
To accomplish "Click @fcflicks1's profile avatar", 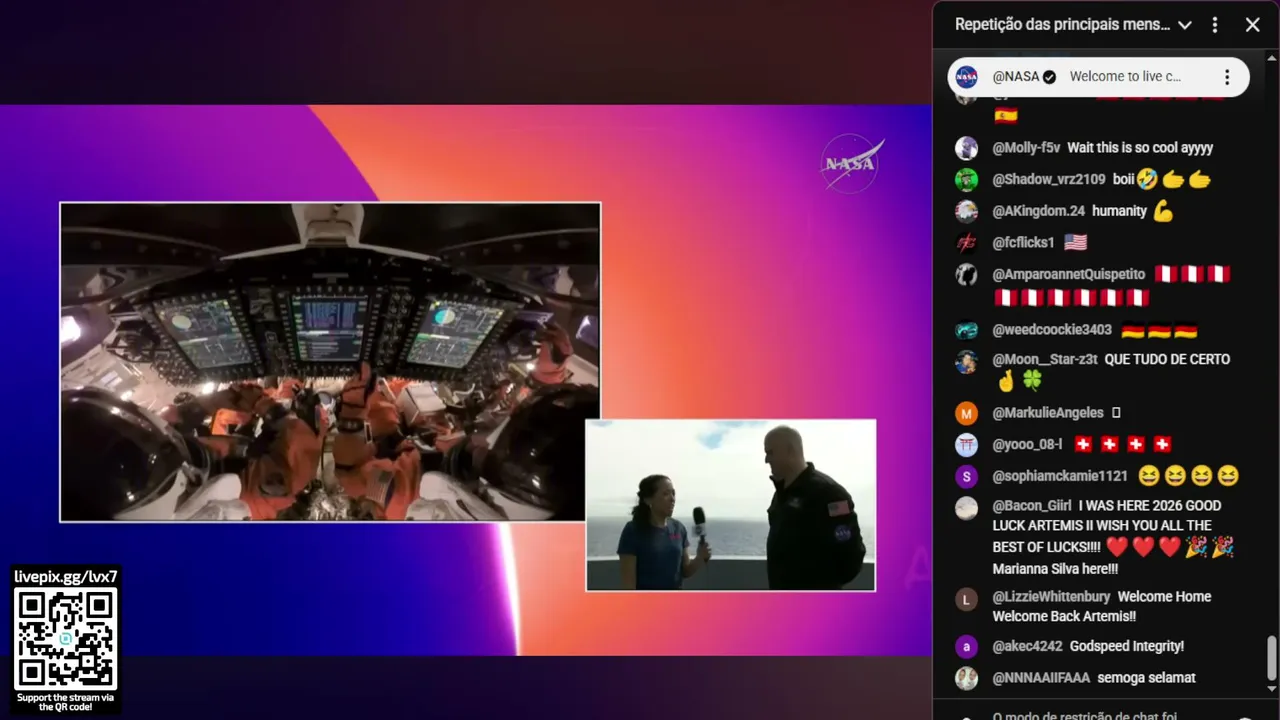I will pos(966,242).
